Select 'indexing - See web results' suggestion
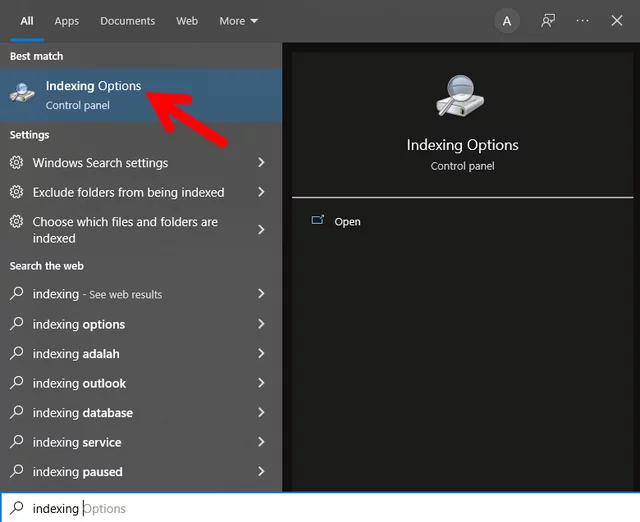The height and width of the screenshot is (522, 640). 141,294
